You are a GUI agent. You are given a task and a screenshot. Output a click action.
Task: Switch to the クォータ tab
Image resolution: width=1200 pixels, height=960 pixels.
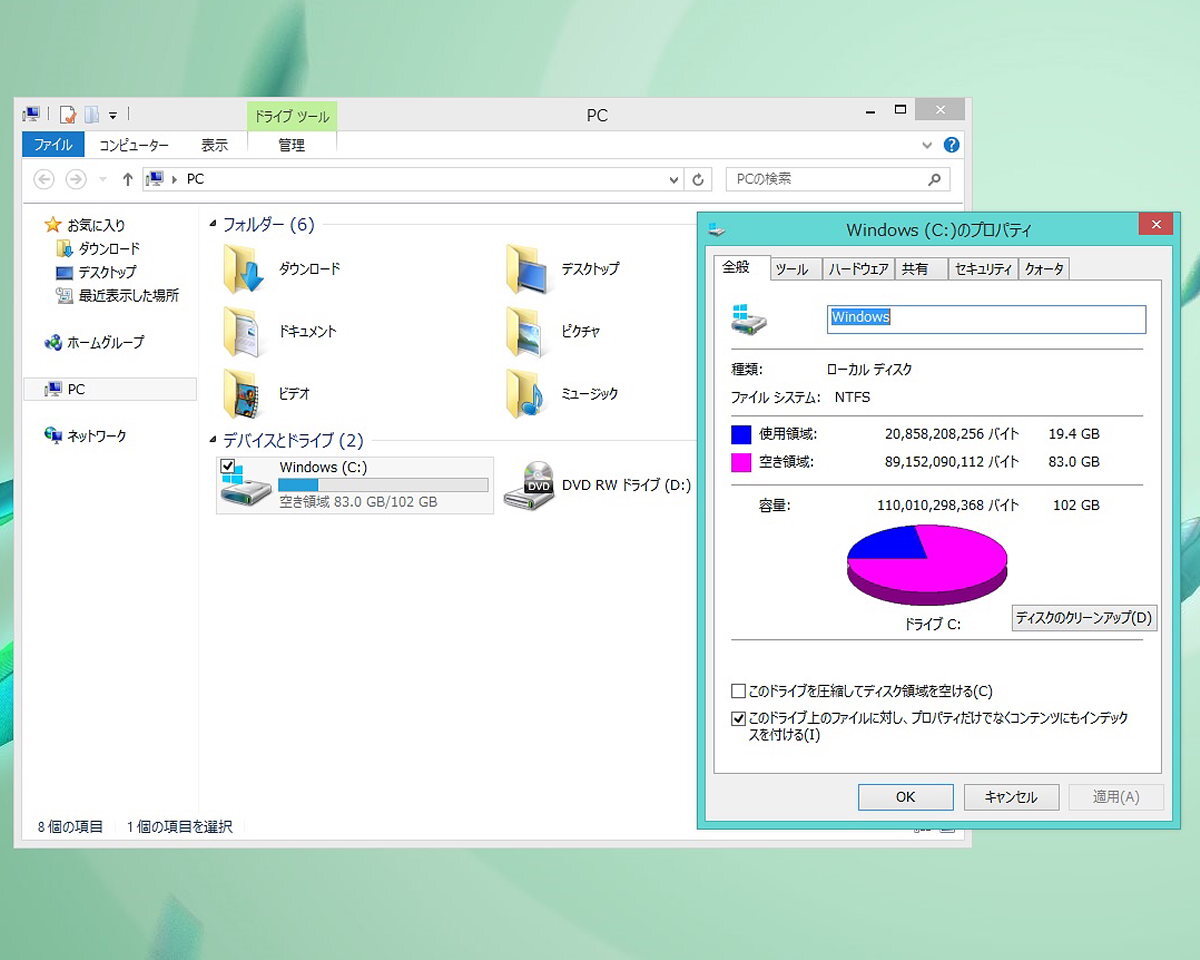(1044, 269)
